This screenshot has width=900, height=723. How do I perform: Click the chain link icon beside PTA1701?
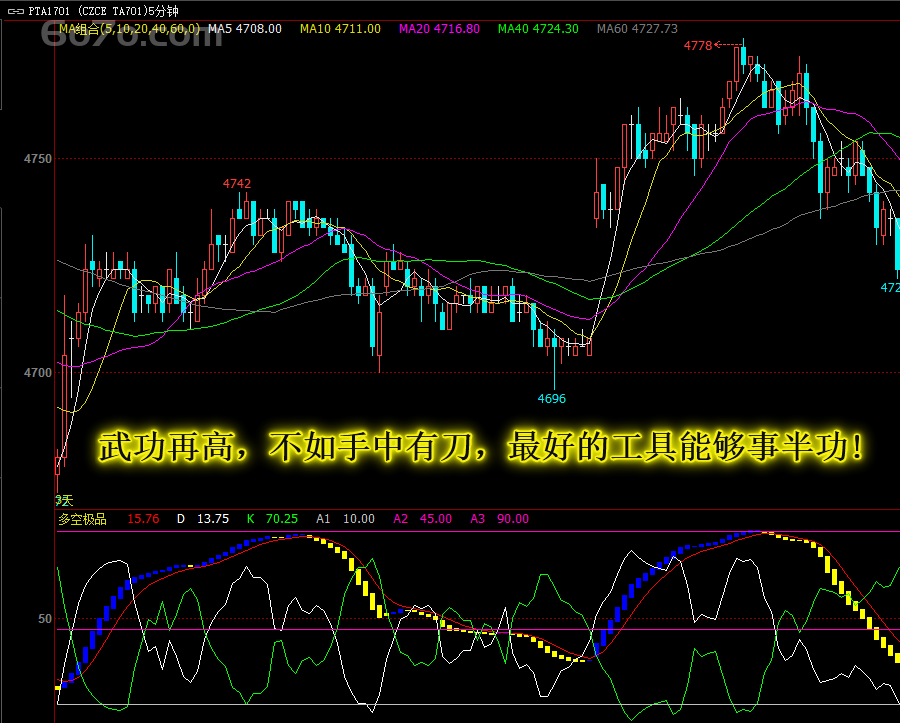pyautogui.click(x=15, y=11)
